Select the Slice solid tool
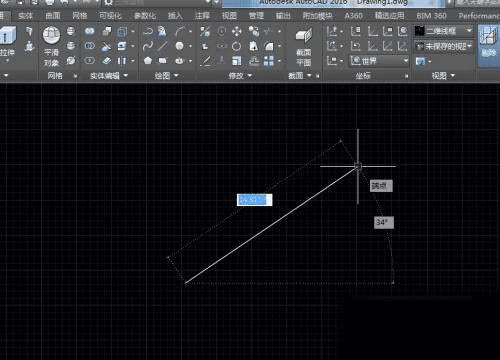Screen dimensions: 500x360 [106, 46]
